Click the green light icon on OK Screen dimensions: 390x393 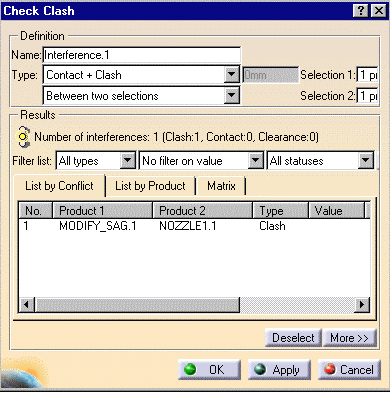pos(190,369)
